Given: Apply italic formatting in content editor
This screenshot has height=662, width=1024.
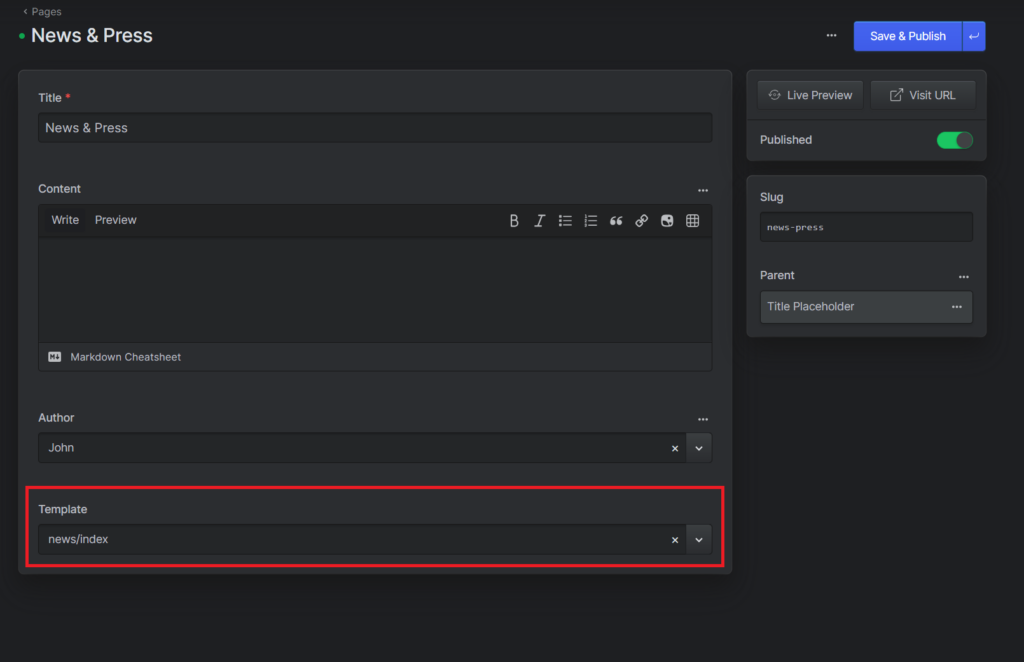Looking at the screenshot, I should pyautogui.click(x=539, y=221).
